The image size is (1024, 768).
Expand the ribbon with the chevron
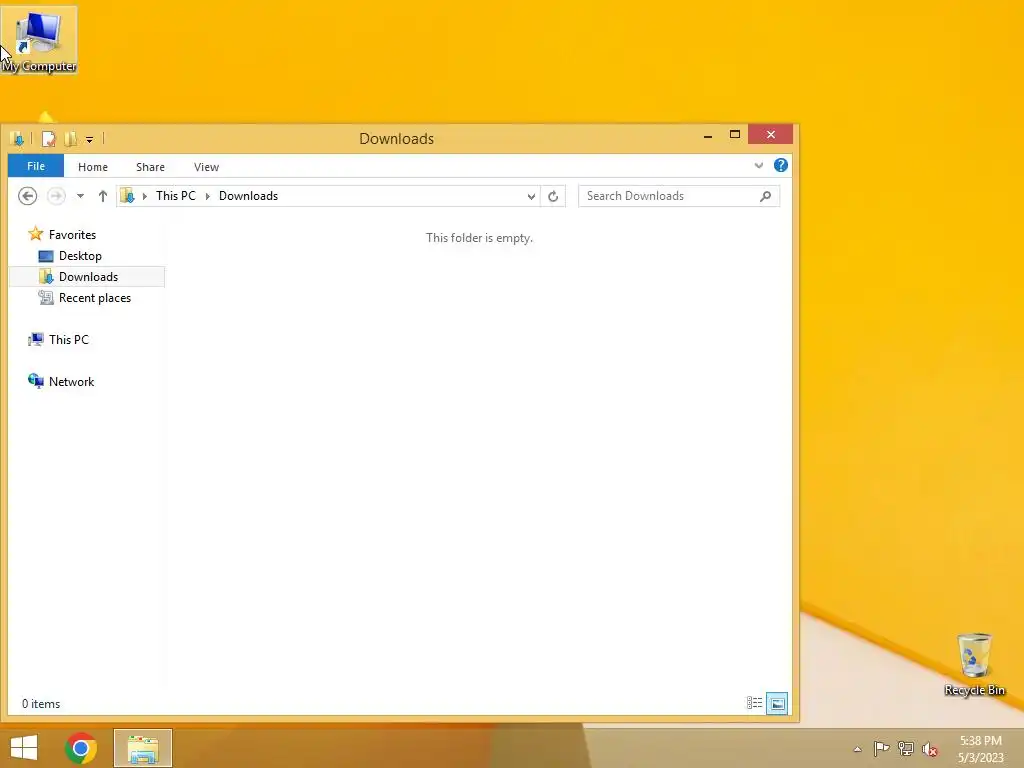[759, 166]
